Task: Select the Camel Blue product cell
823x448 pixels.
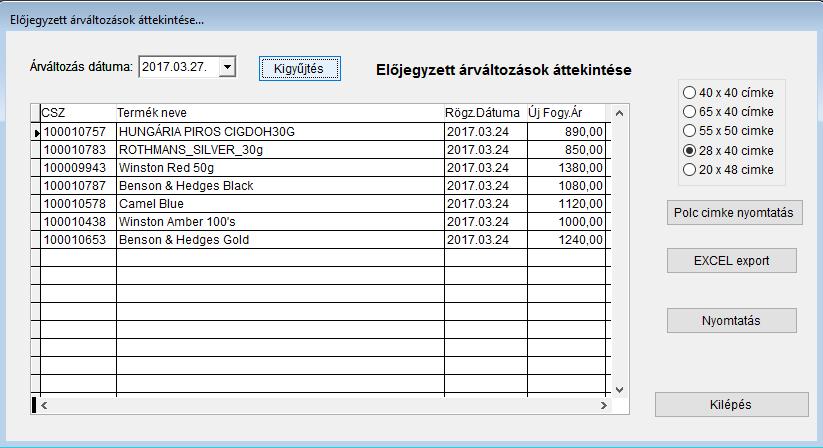Action: [x=280, y=204]
